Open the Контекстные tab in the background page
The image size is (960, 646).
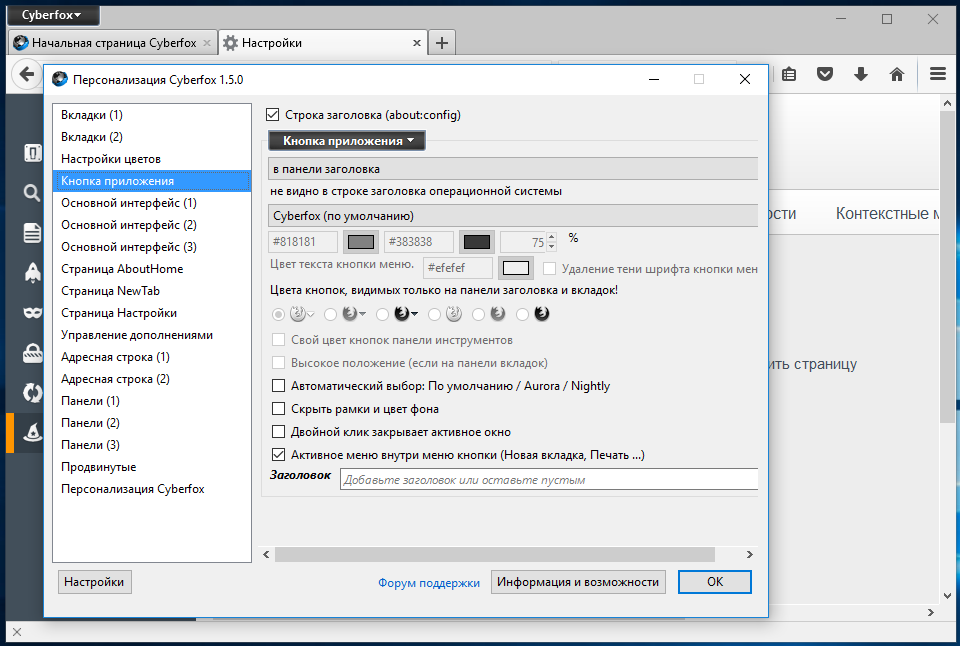tap(887, 213)
